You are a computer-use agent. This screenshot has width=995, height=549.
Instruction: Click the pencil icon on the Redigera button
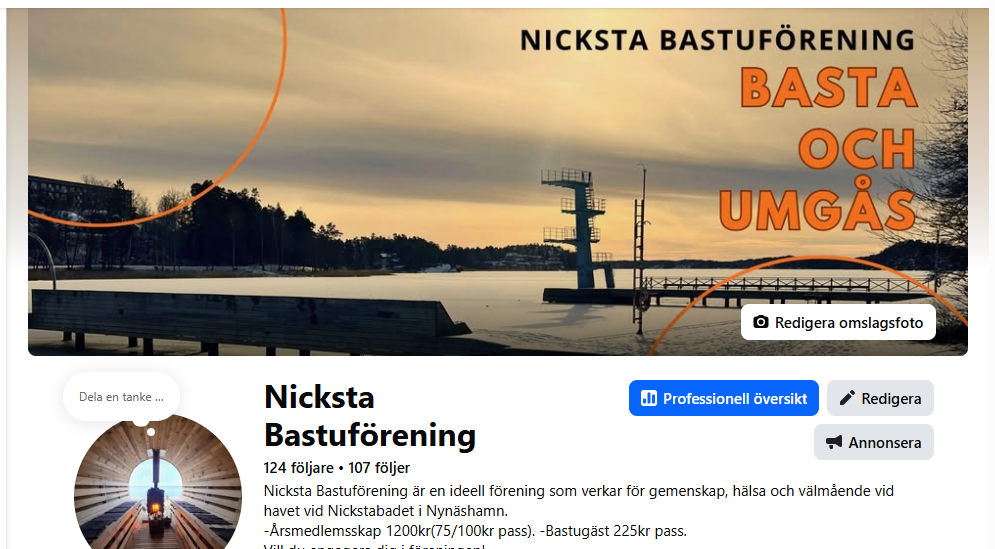click(x=847, y=399)
